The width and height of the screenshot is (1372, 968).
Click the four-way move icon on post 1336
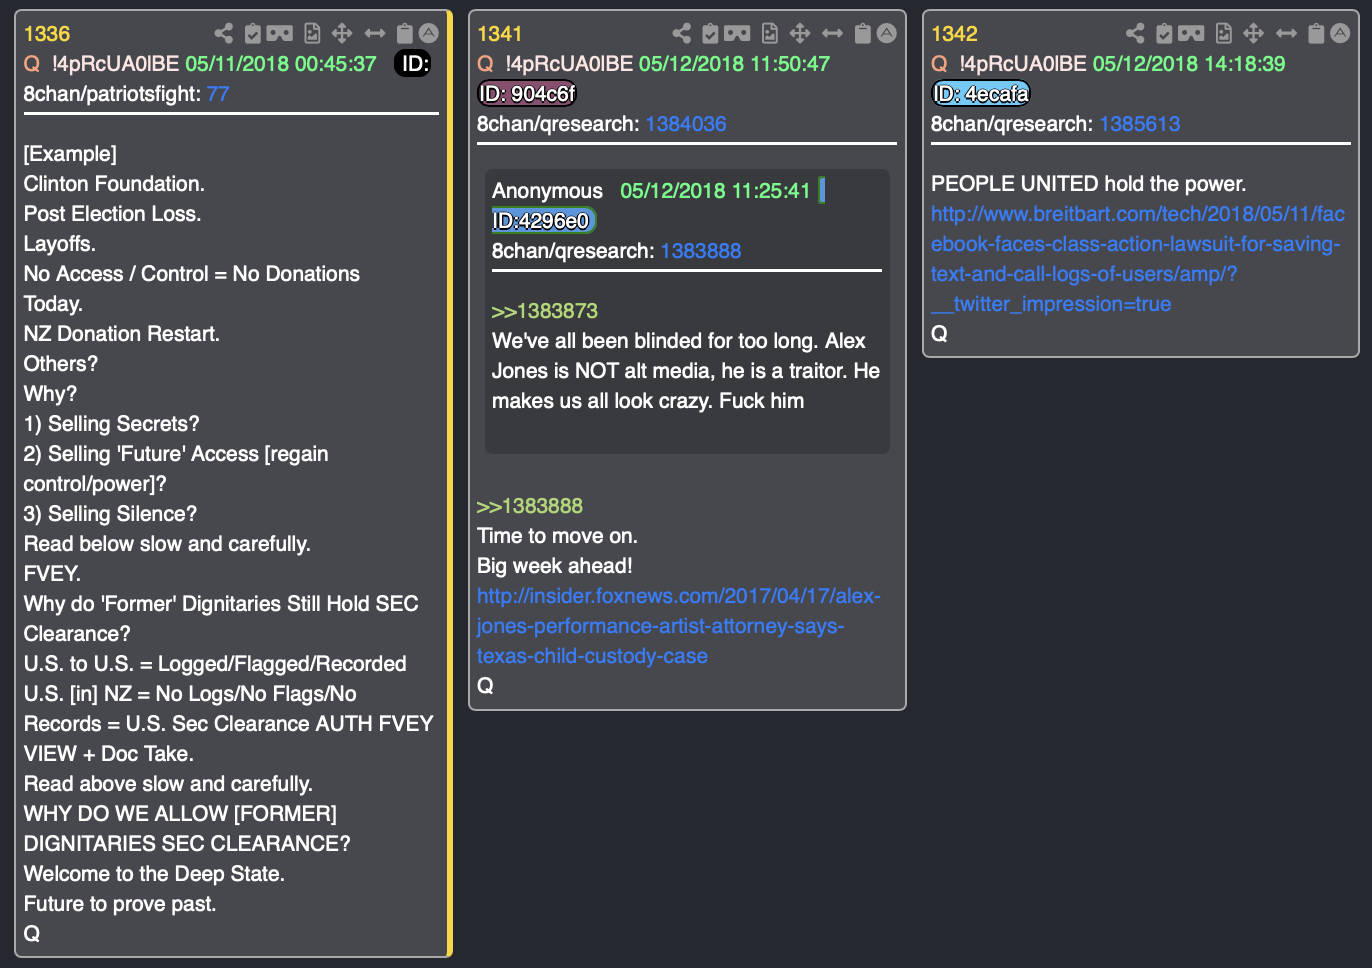[x=342, y=33]
